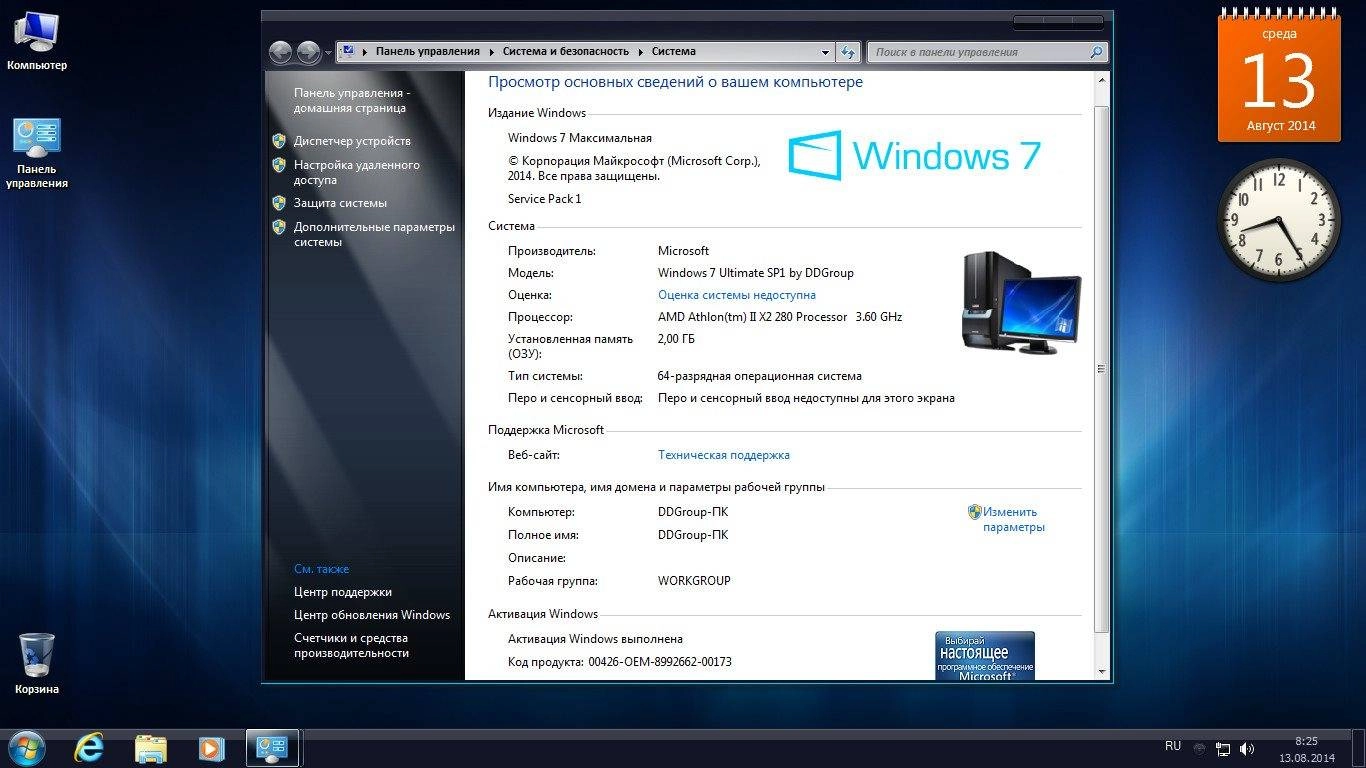
Task: Expand the address bar history dropdown
Action: [x=823, y=51]
